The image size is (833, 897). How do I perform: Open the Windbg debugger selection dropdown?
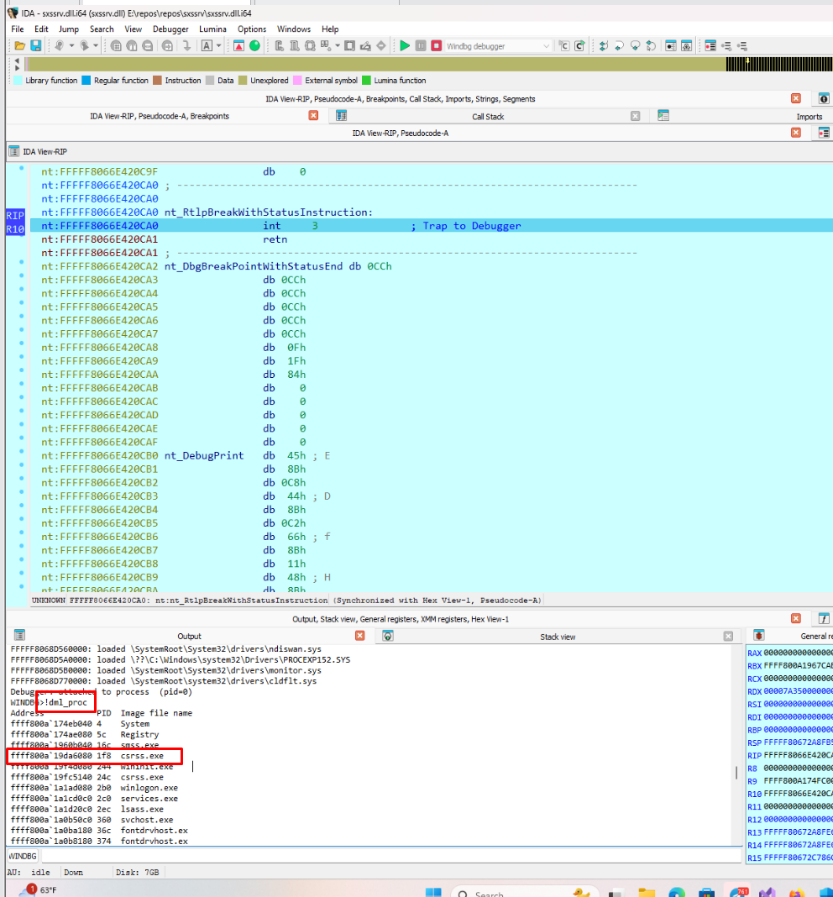[498, 46]
